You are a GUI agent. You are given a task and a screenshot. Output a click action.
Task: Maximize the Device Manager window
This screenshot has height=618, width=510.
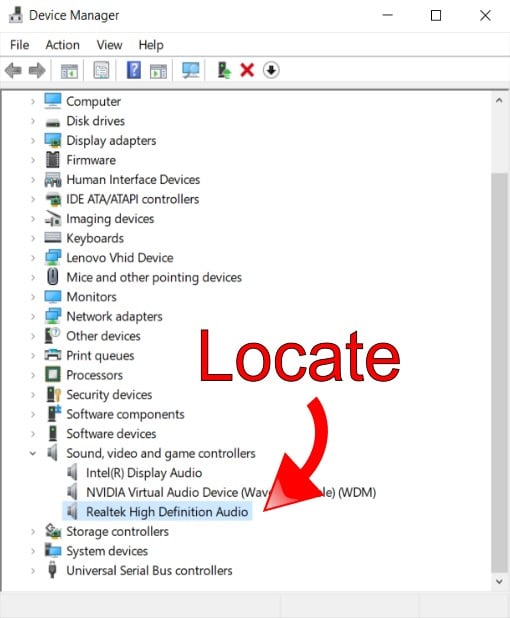pyautogui.click(x=436, y=16)
